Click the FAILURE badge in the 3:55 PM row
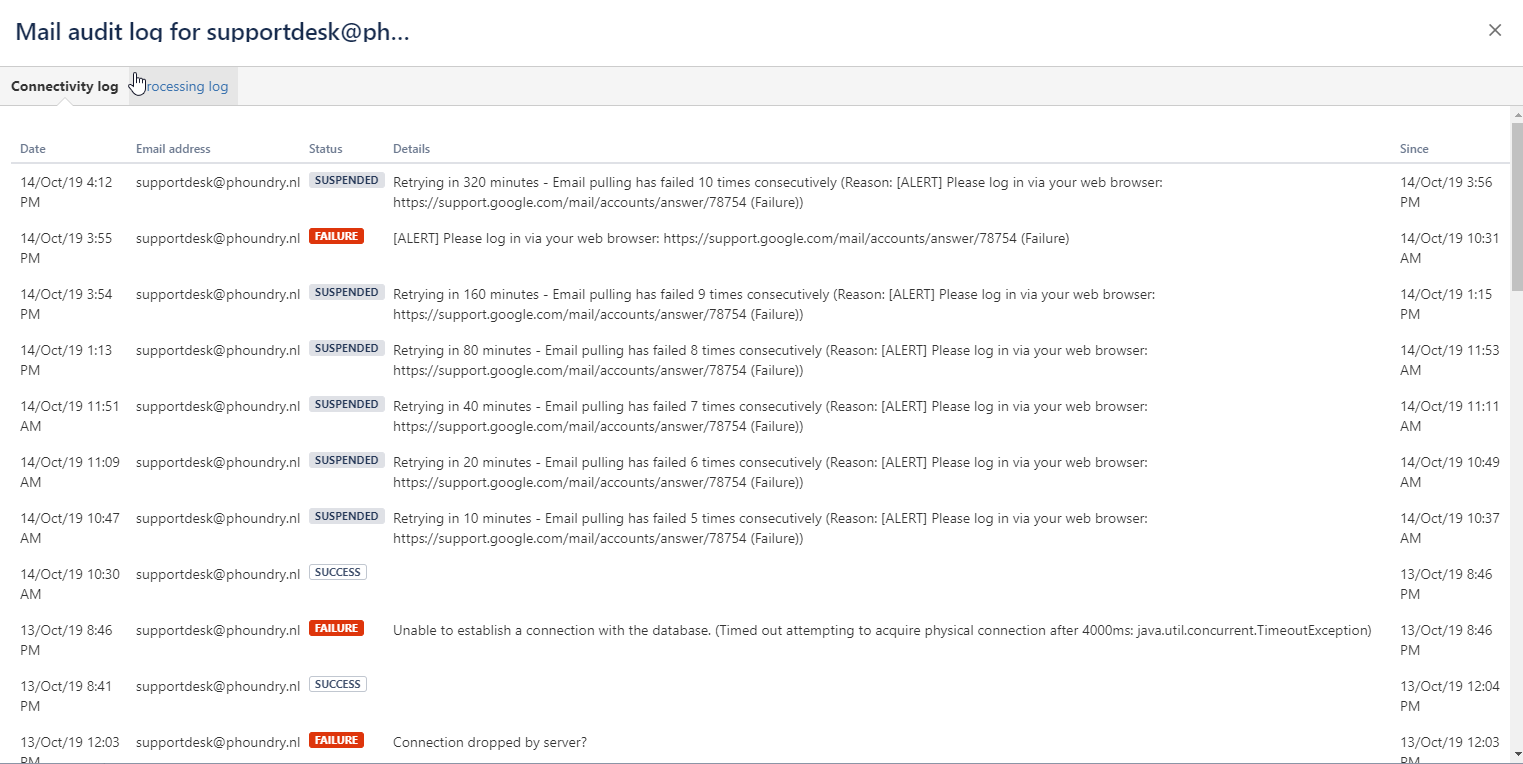Screen dimensions: 1523x764 point(336,236)
